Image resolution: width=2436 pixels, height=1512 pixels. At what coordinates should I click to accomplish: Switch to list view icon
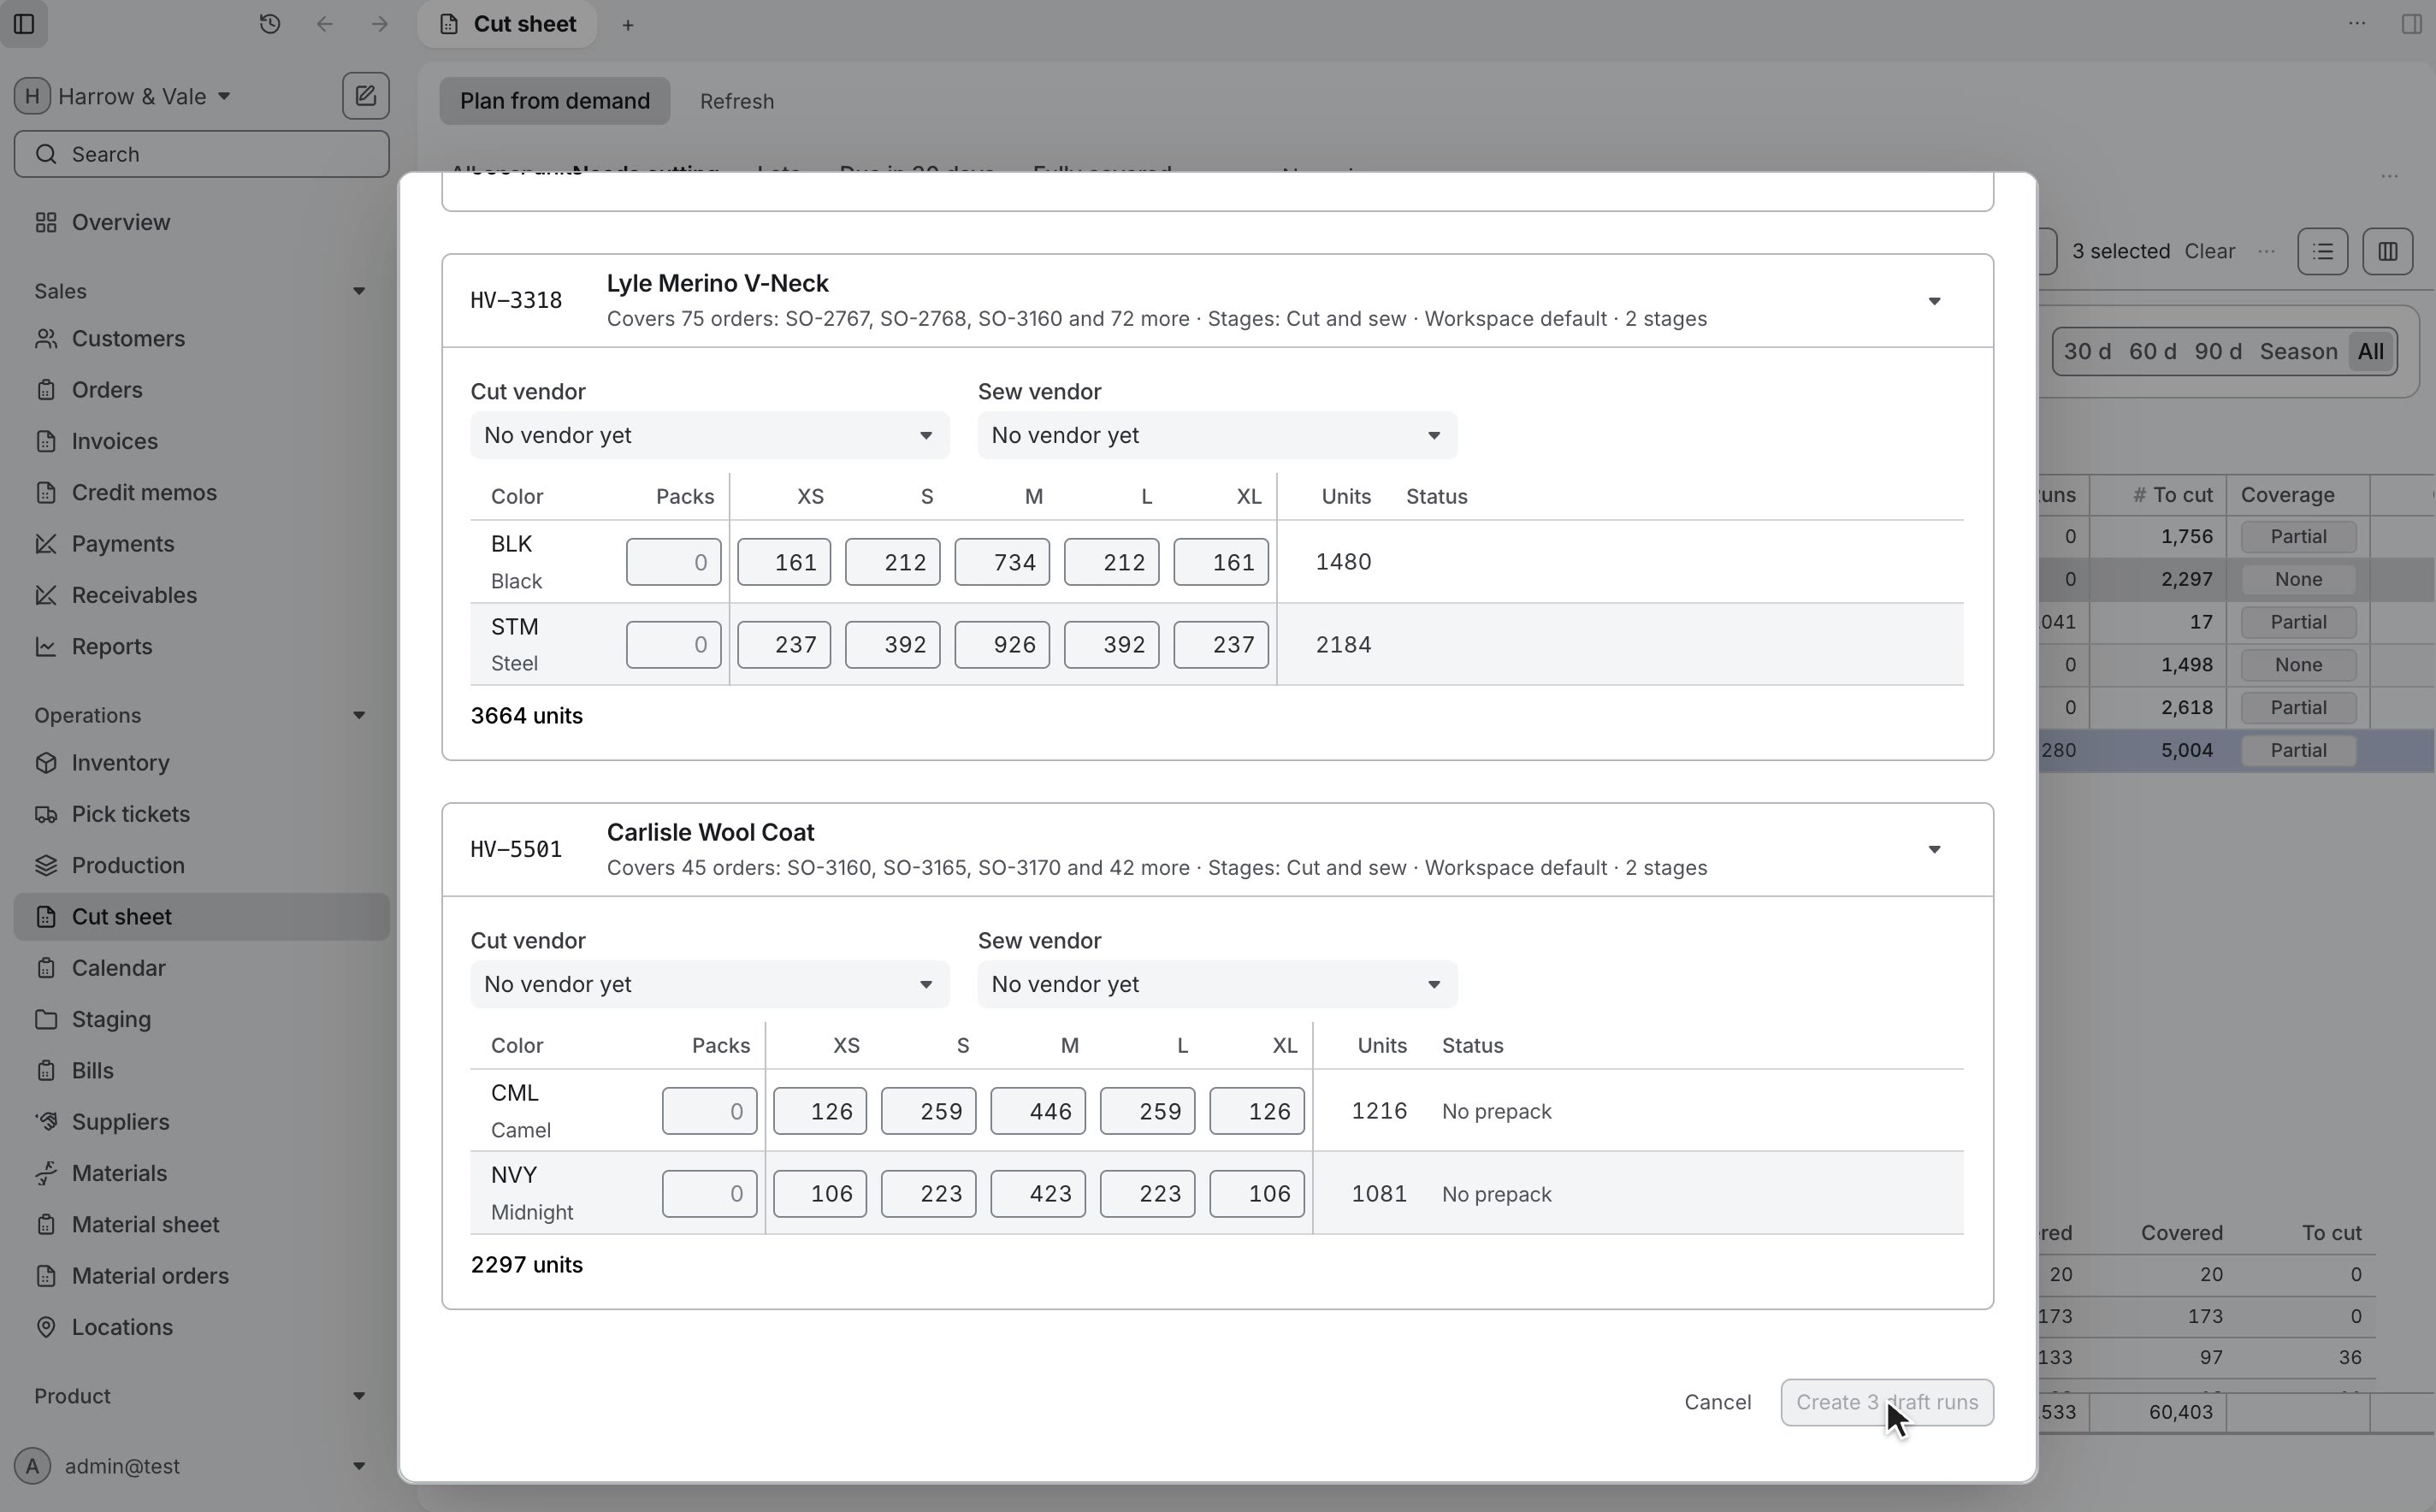(2322, 251)
